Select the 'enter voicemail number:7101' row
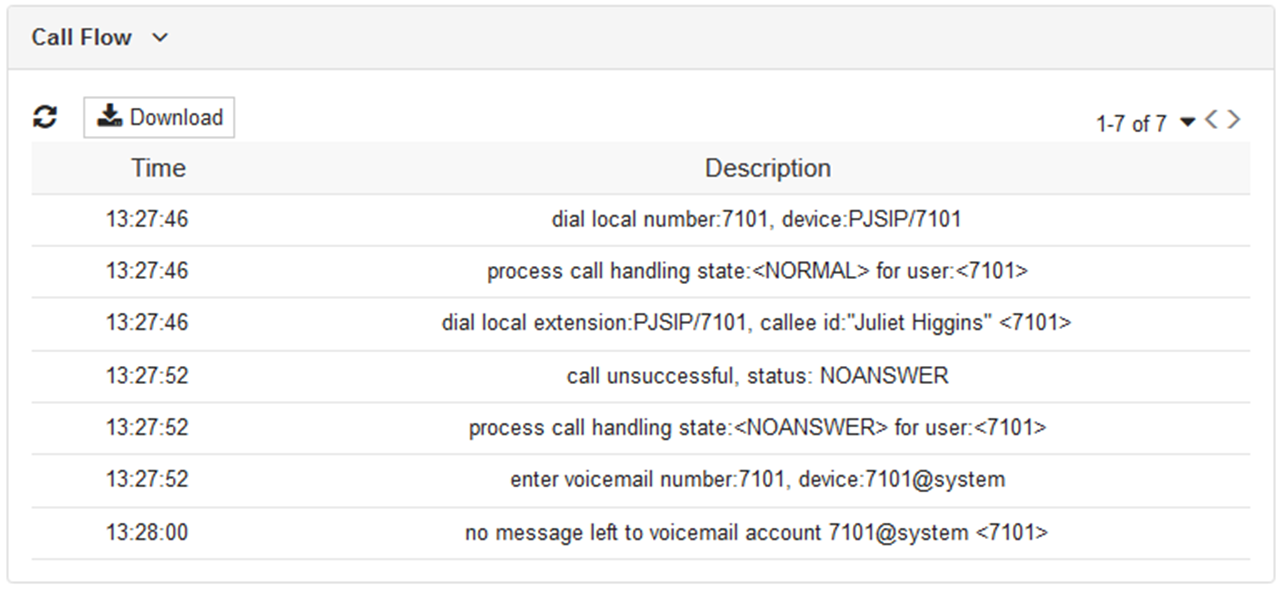The height and width of the screenshot is (590, 1282). coord(757,480)
